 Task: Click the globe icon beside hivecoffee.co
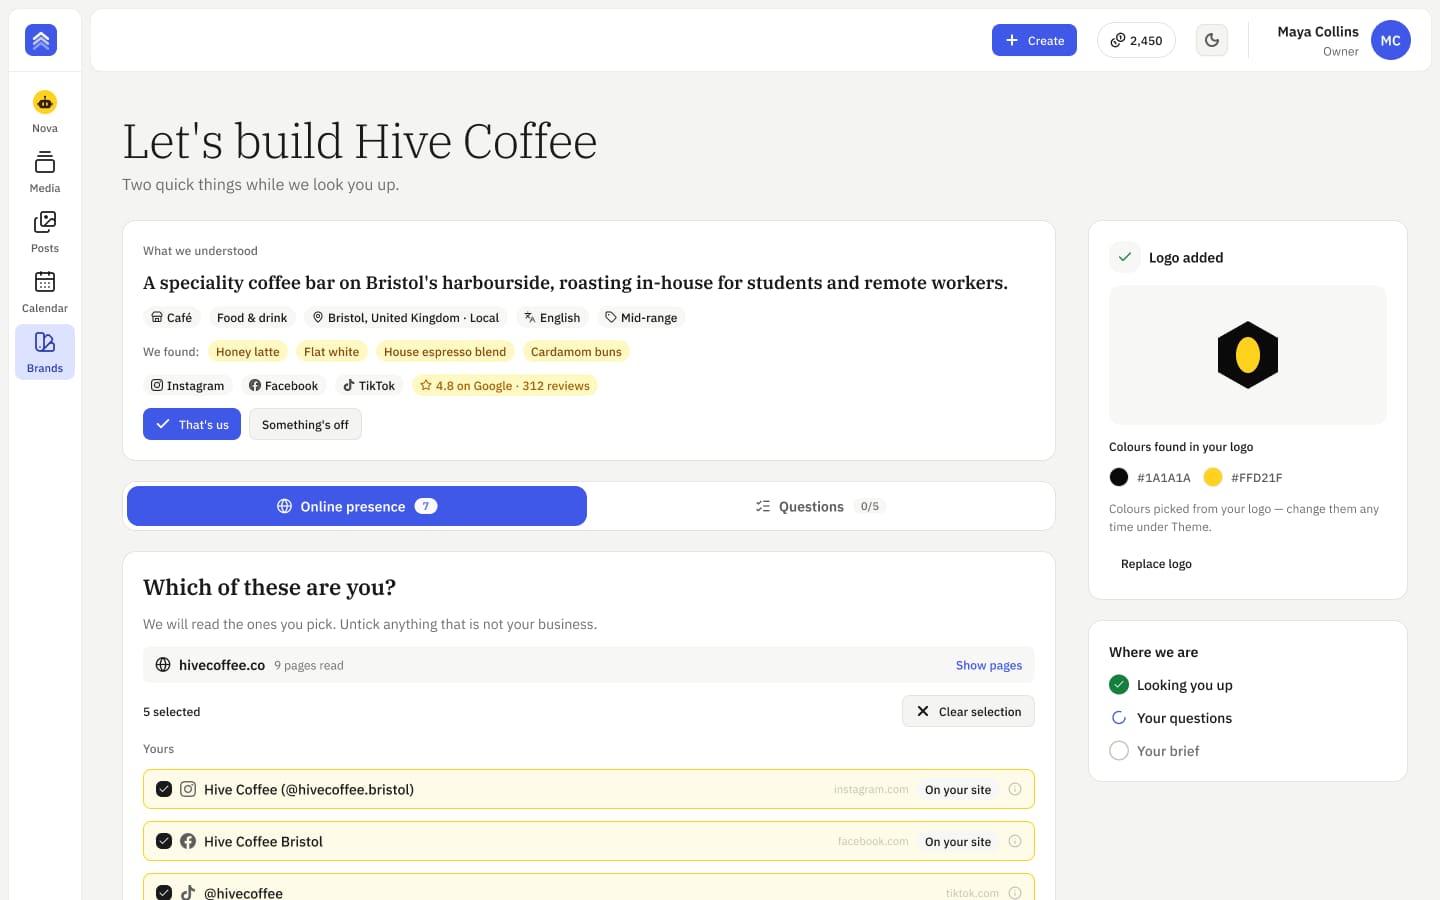point(163,665)
